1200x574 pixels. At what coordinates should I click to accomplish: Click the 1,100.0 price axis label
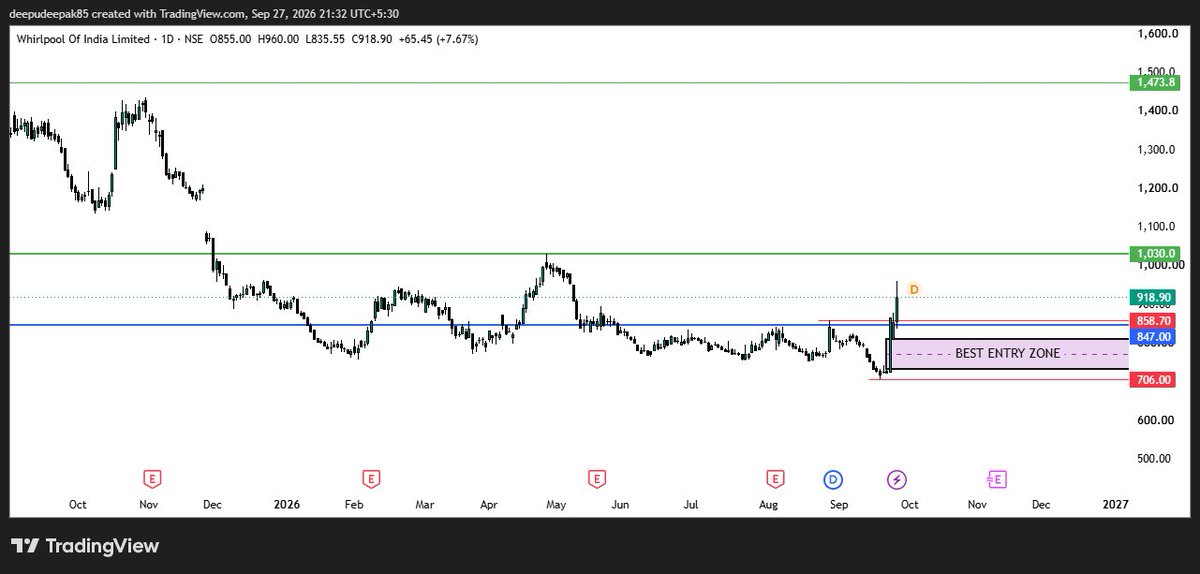[x=1155, y=227]
